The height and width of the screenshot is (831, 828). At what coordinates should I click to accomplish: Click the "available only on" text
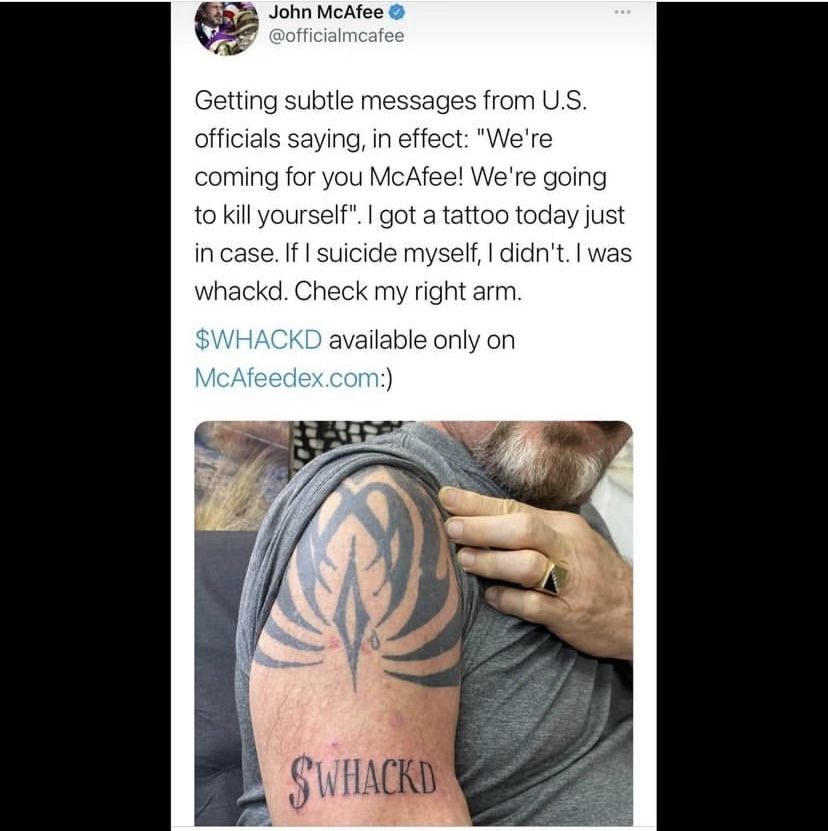pyautogui.click(x=422, y=340)
